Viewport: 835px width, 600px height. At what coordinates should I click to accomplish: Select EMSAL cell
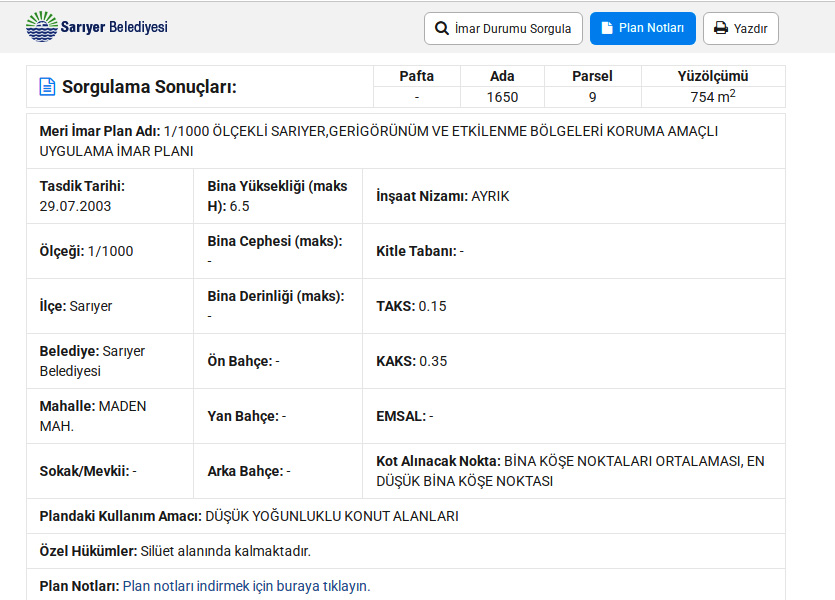point(574,416)
